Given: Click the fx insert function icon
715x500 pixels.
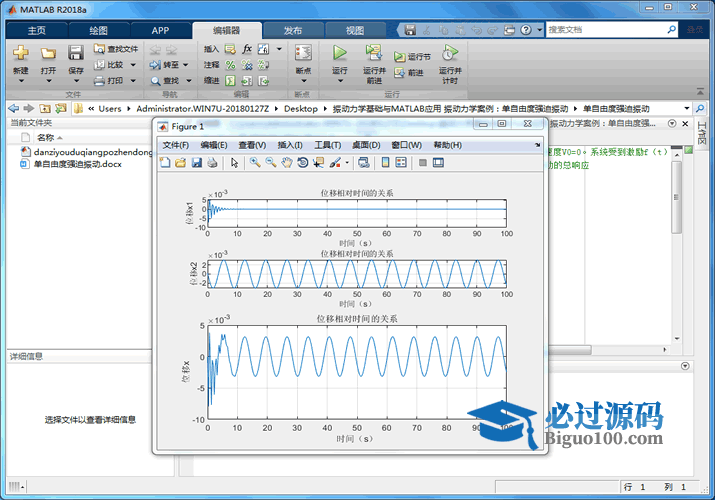Looking at the screenshot, I should tap(247, 49).
